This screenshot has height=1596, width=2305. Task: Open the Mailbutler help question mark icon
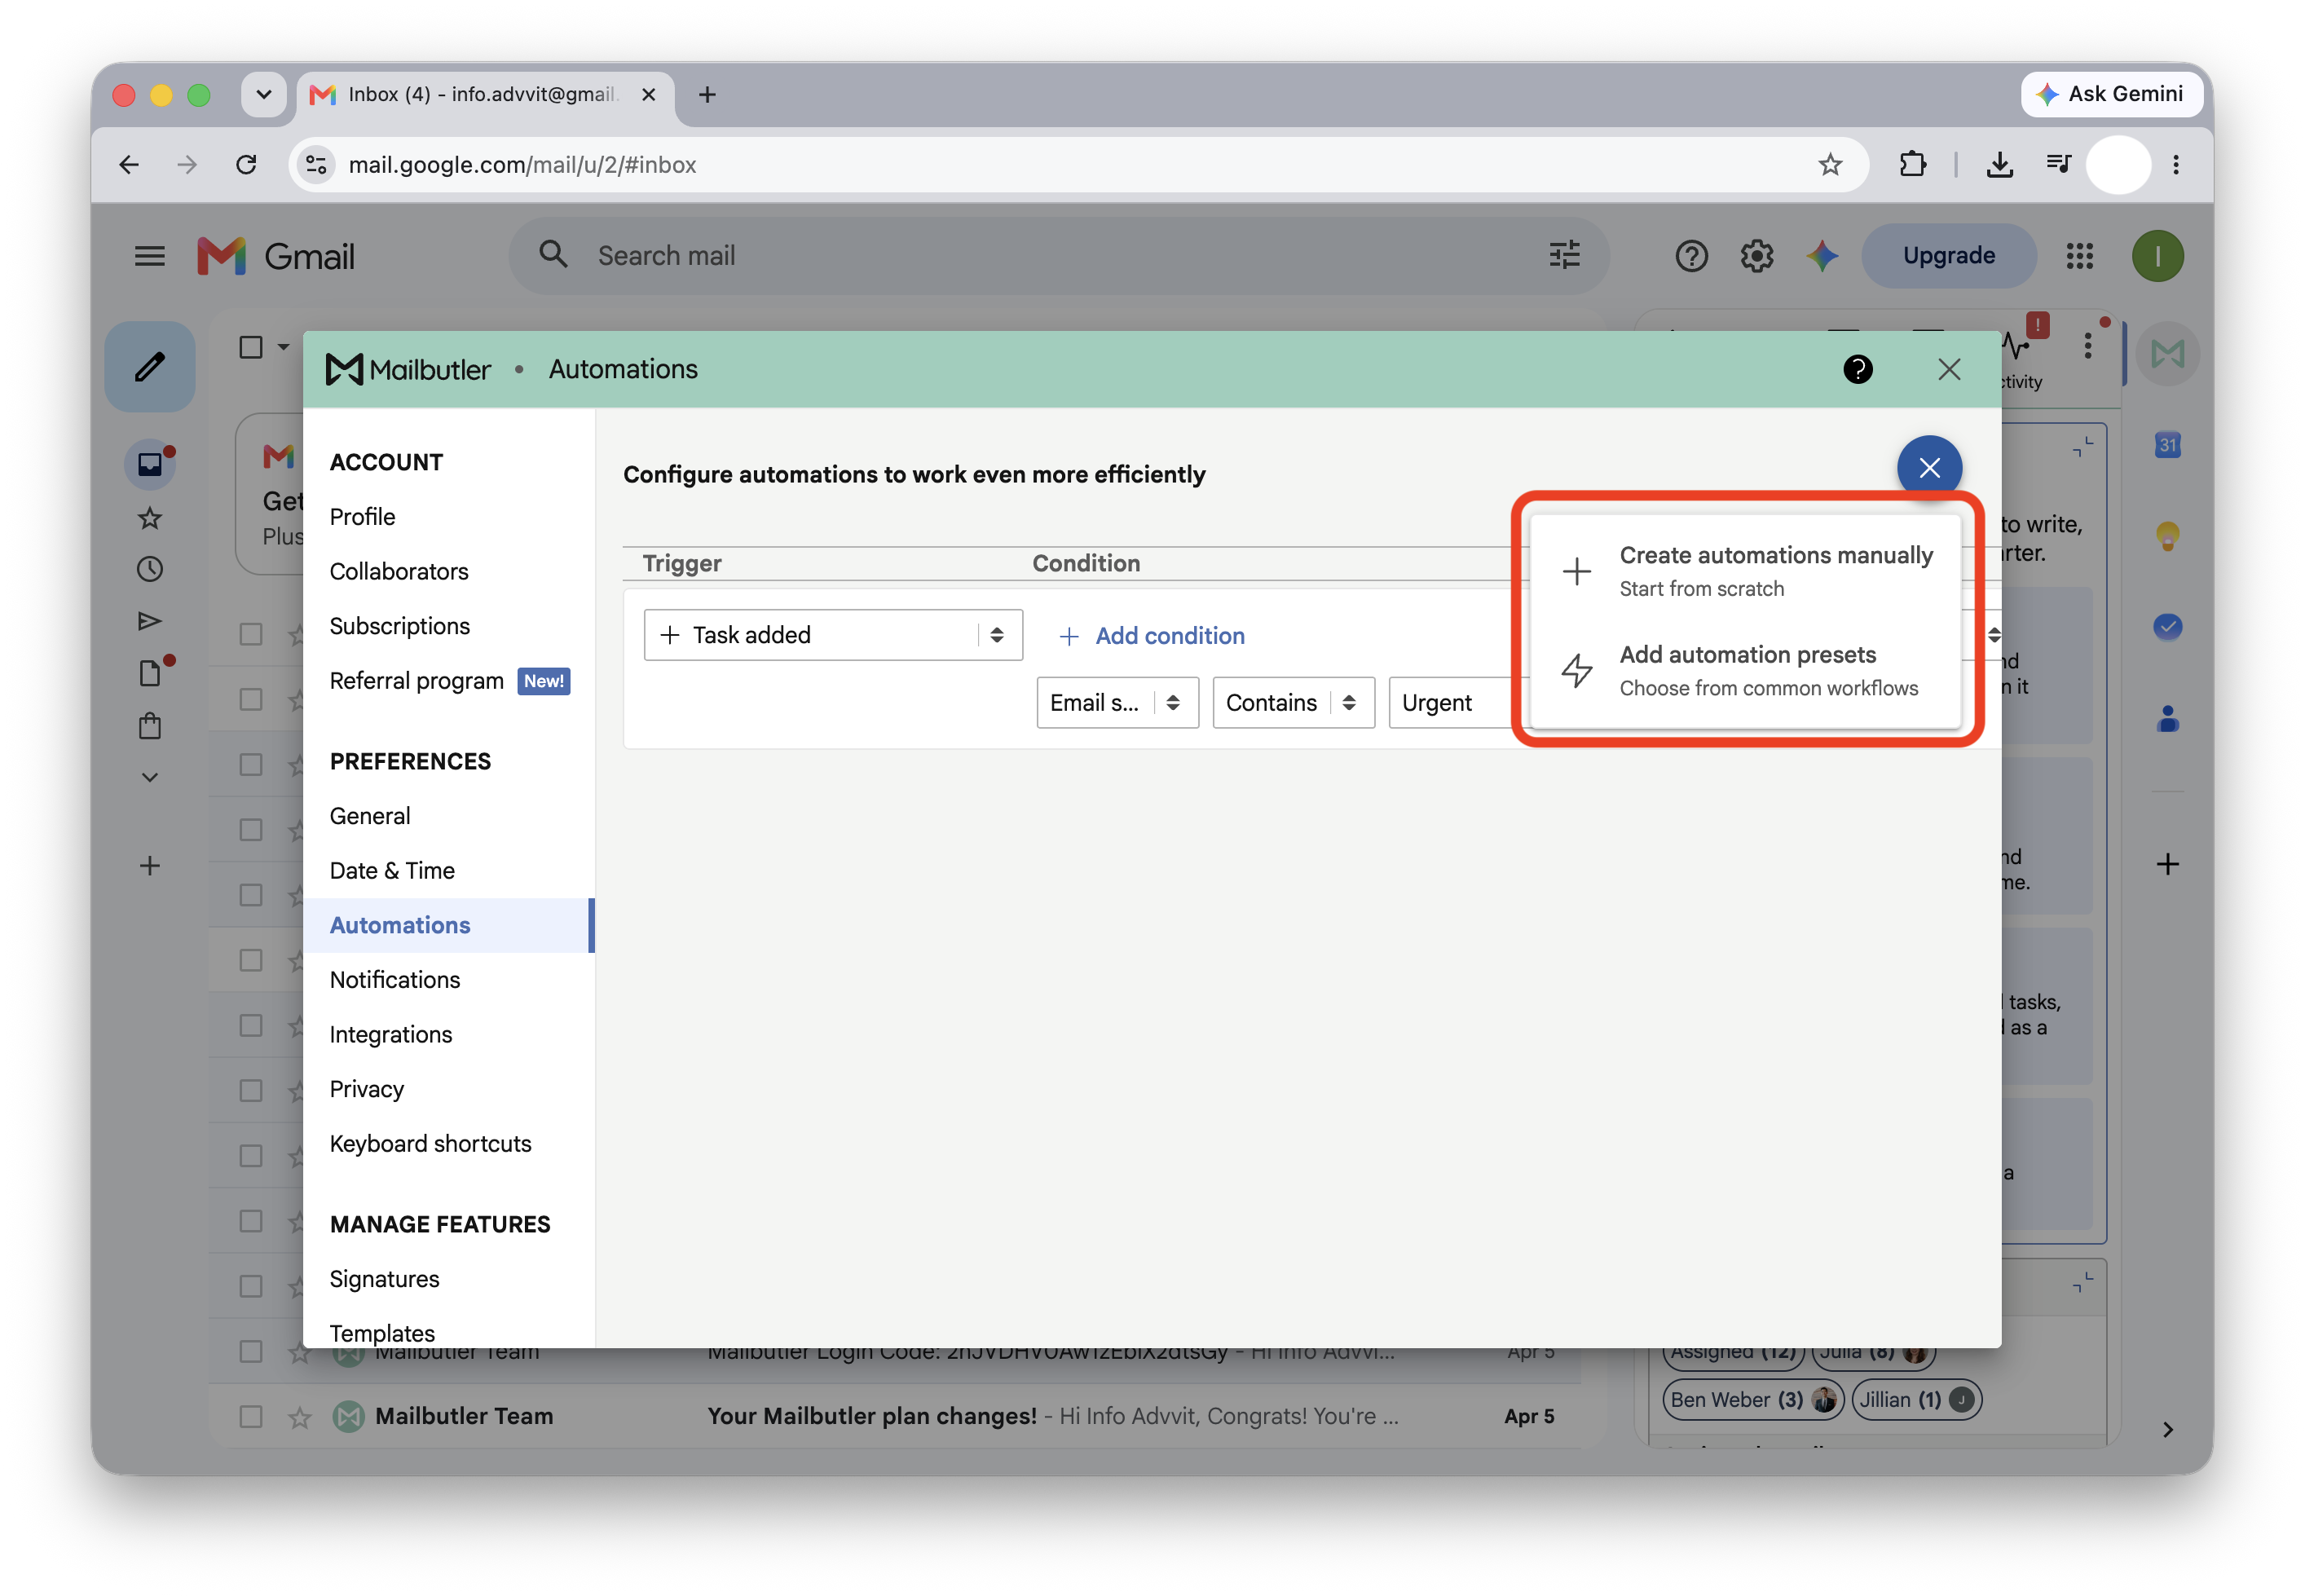tap(1857, 369)
